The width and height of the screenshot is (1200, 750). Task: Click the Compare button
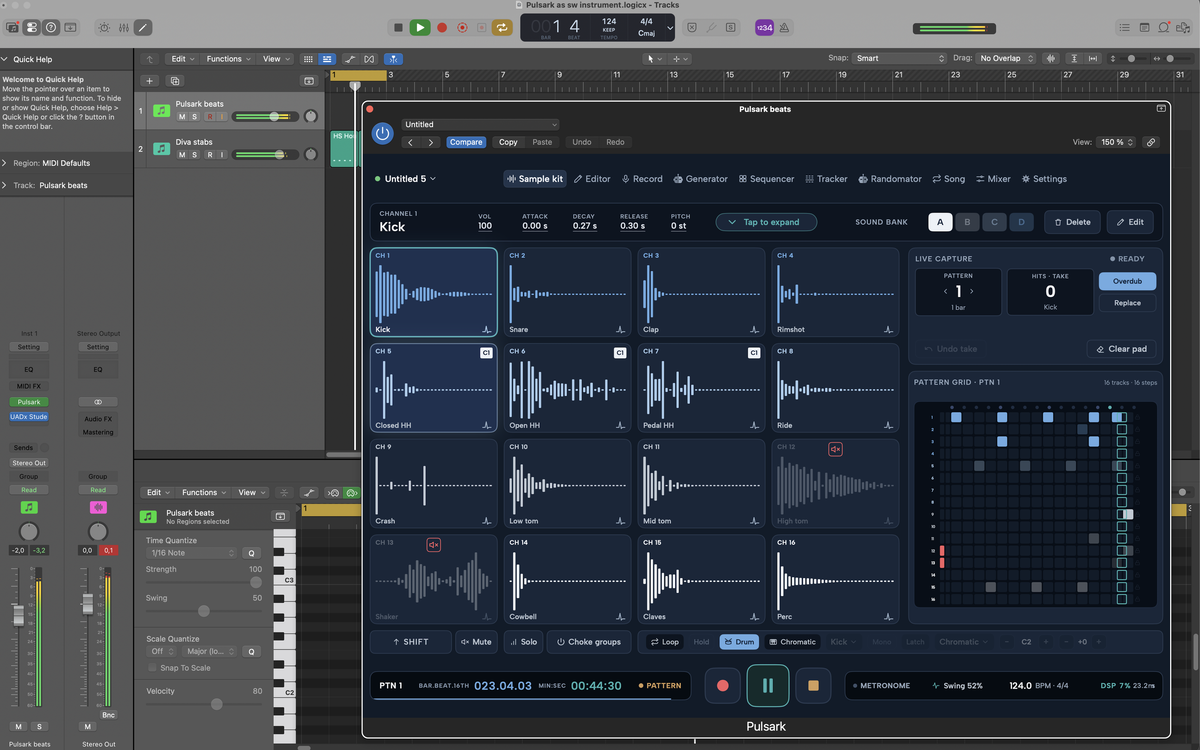466,142
